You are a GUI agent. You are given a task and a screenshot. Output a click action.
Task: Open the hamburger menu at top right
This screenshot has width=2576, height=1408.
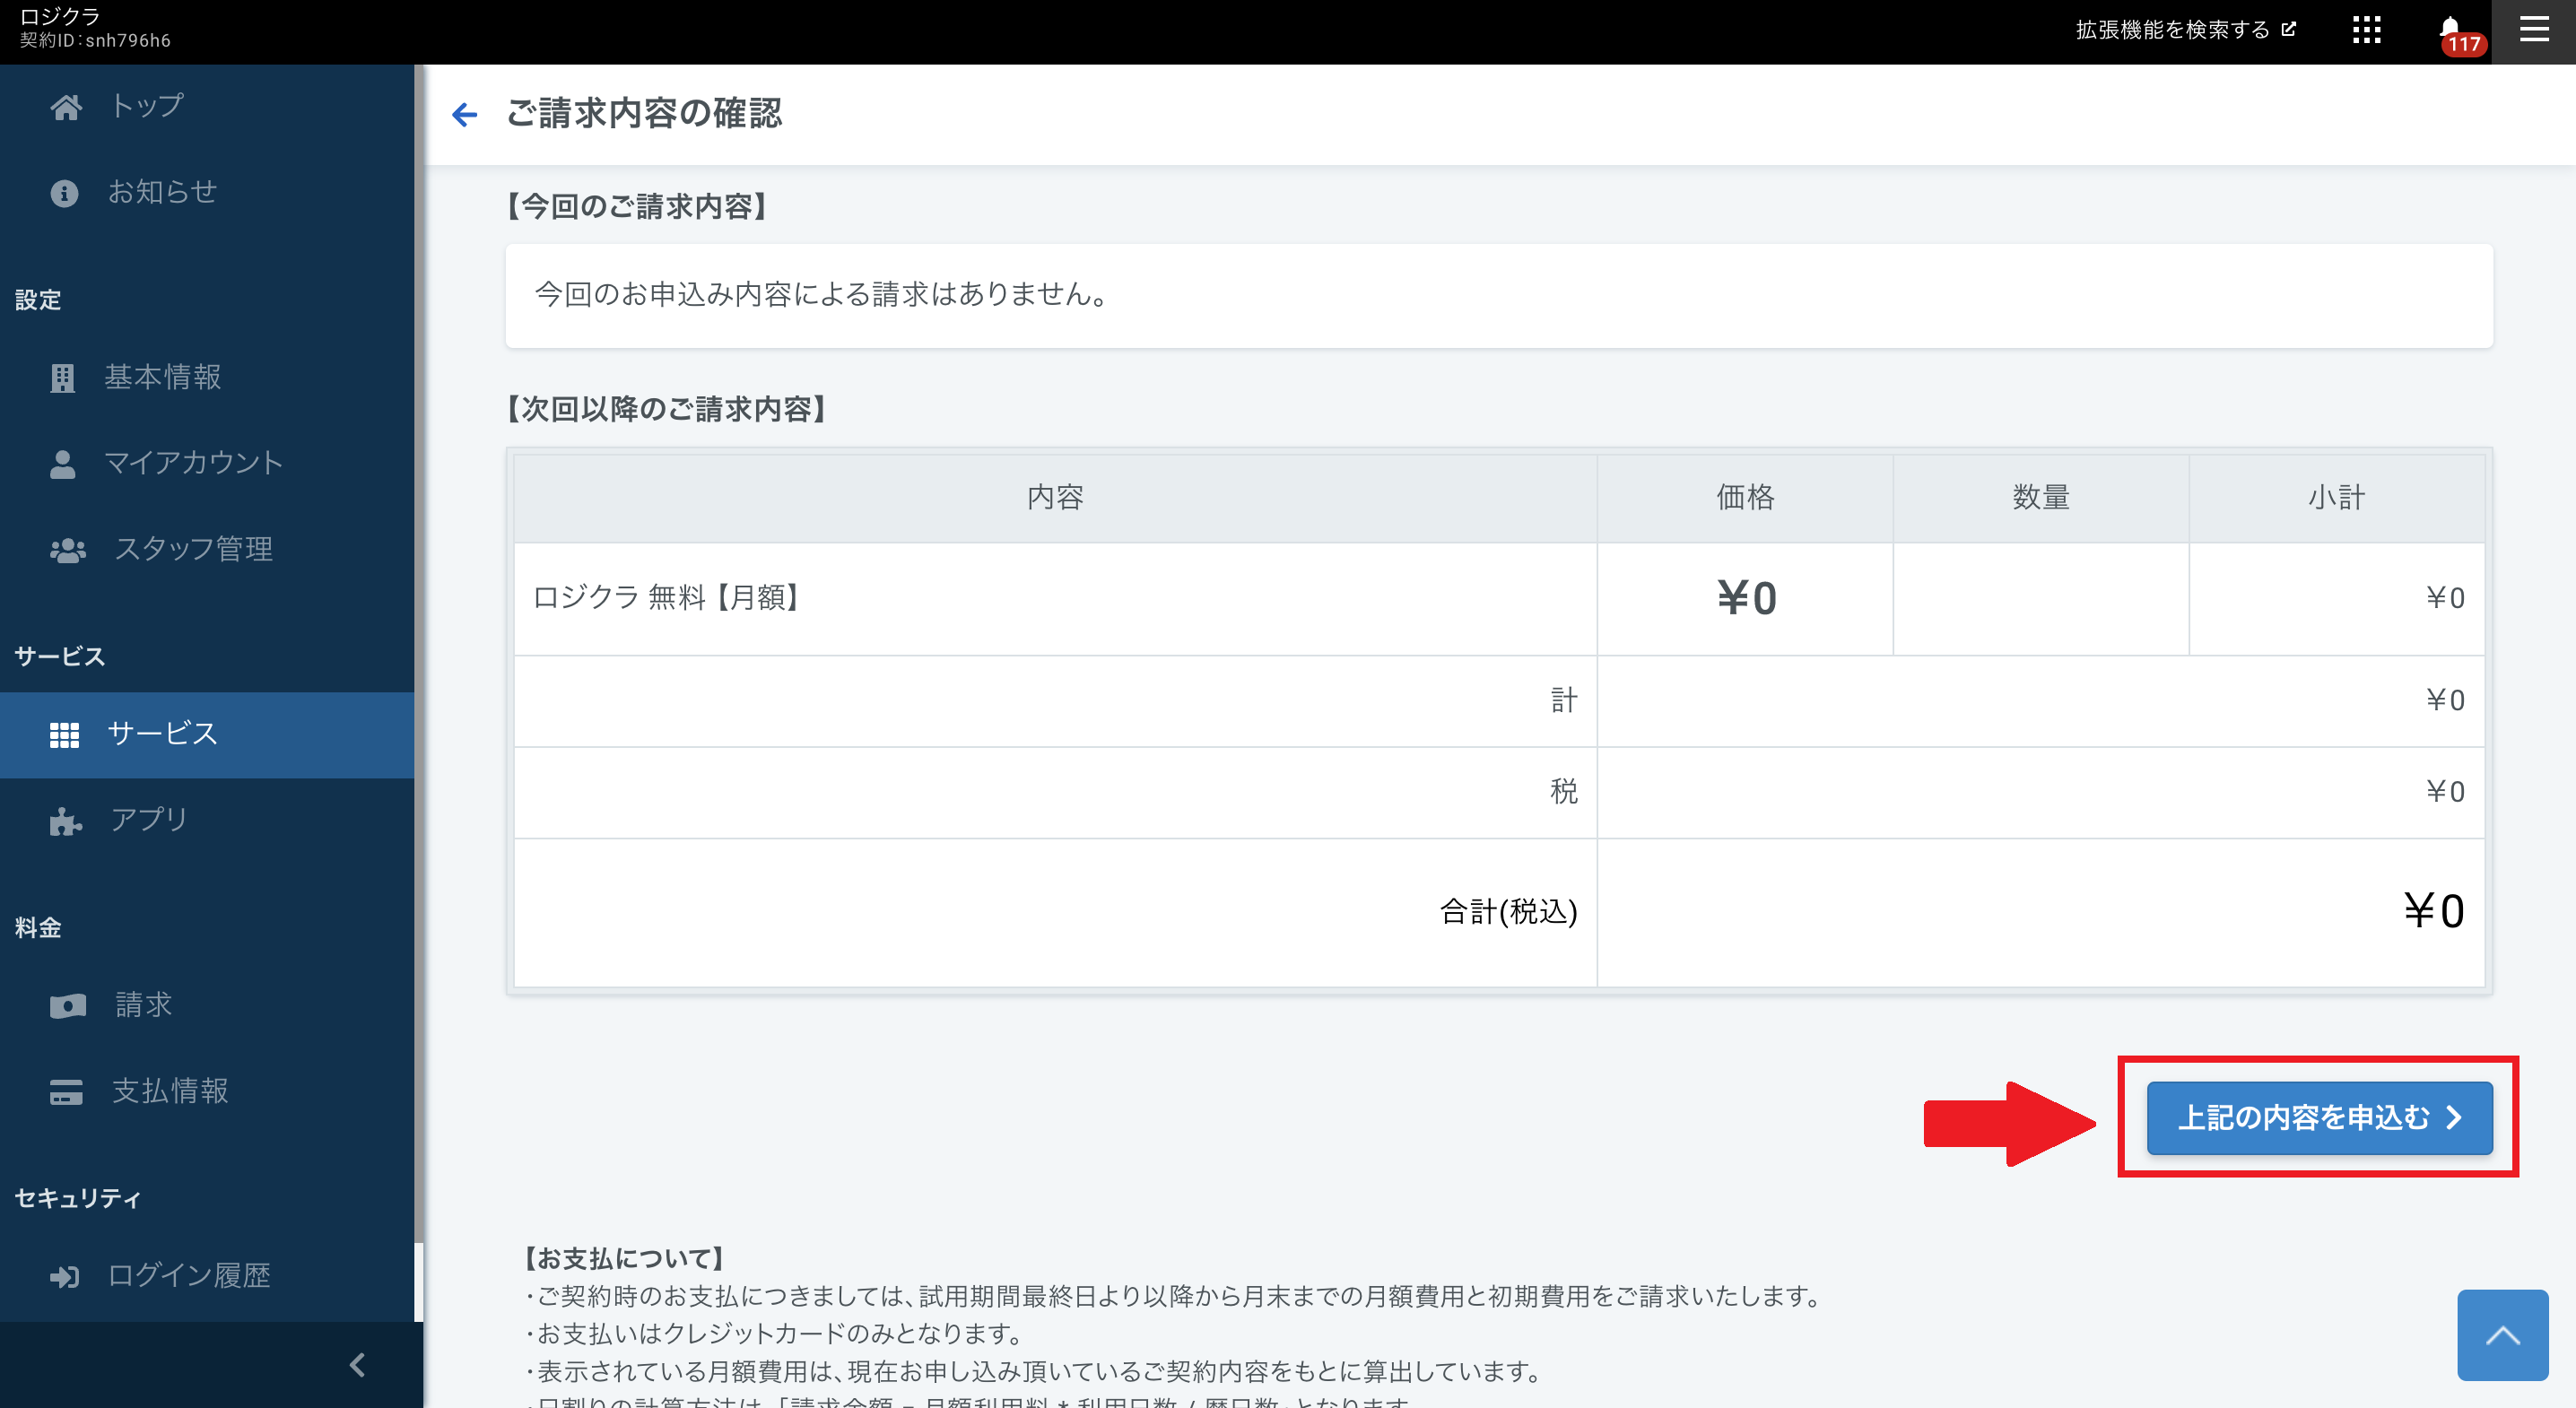tap(2533, 30)
